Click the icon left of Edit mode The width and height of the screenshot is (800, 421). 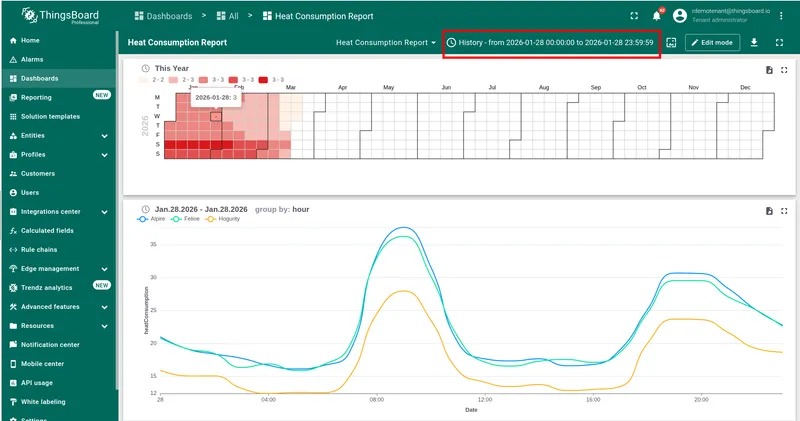pyautogui.click(x=671, y=43)
